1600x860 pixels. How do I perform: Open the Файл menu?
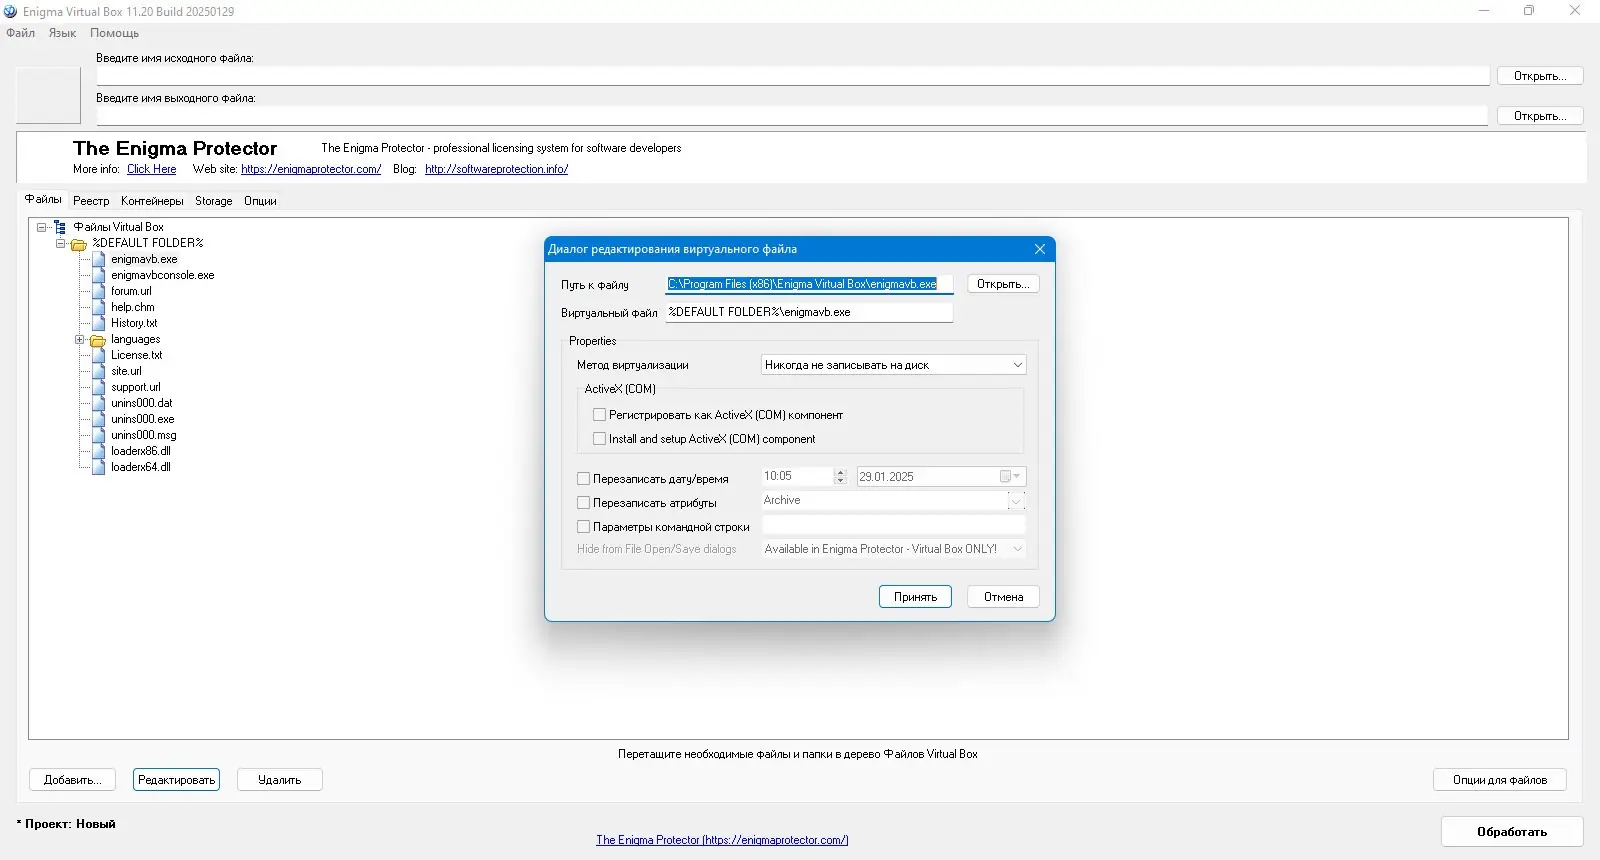click(20, 33)
